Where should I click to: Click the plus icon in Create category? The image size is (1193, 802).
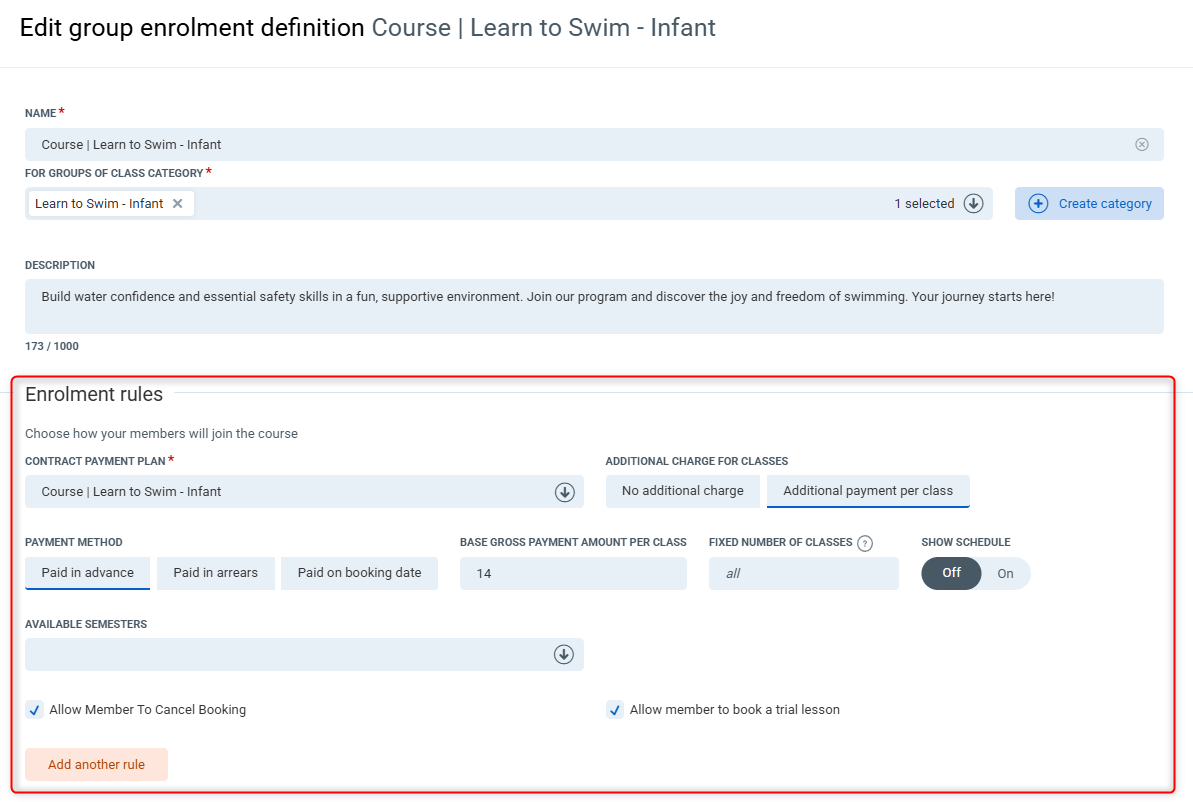coord(1039,203)
